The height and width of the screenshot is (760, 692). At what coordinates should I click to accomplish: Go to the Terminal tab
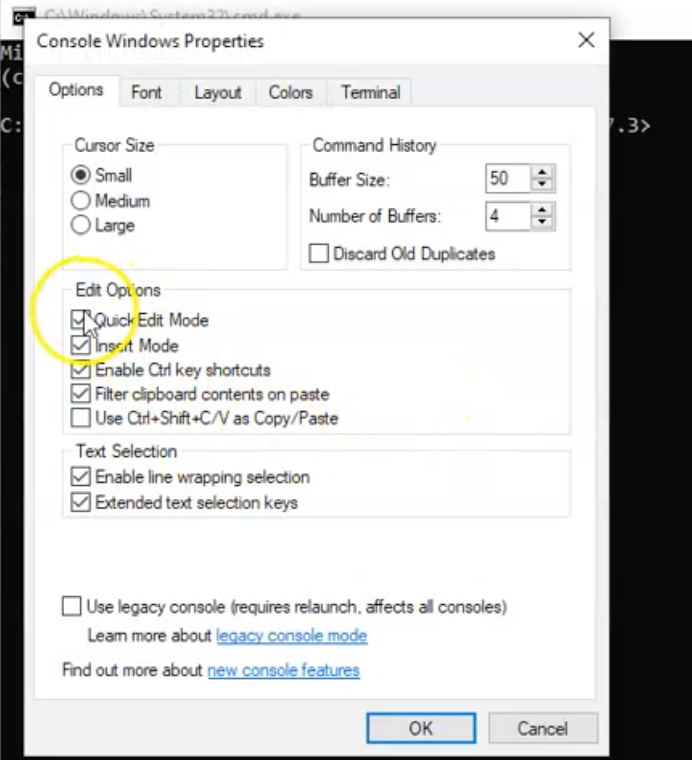(370, 92)
